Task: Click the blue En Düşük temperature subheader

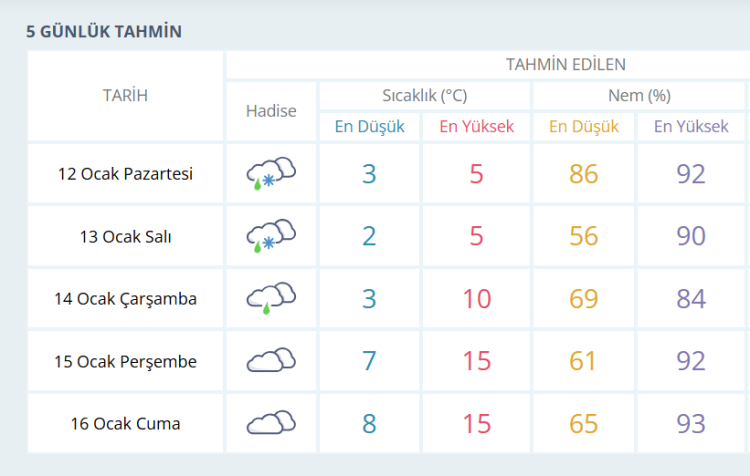Action: tap(369, 126)
